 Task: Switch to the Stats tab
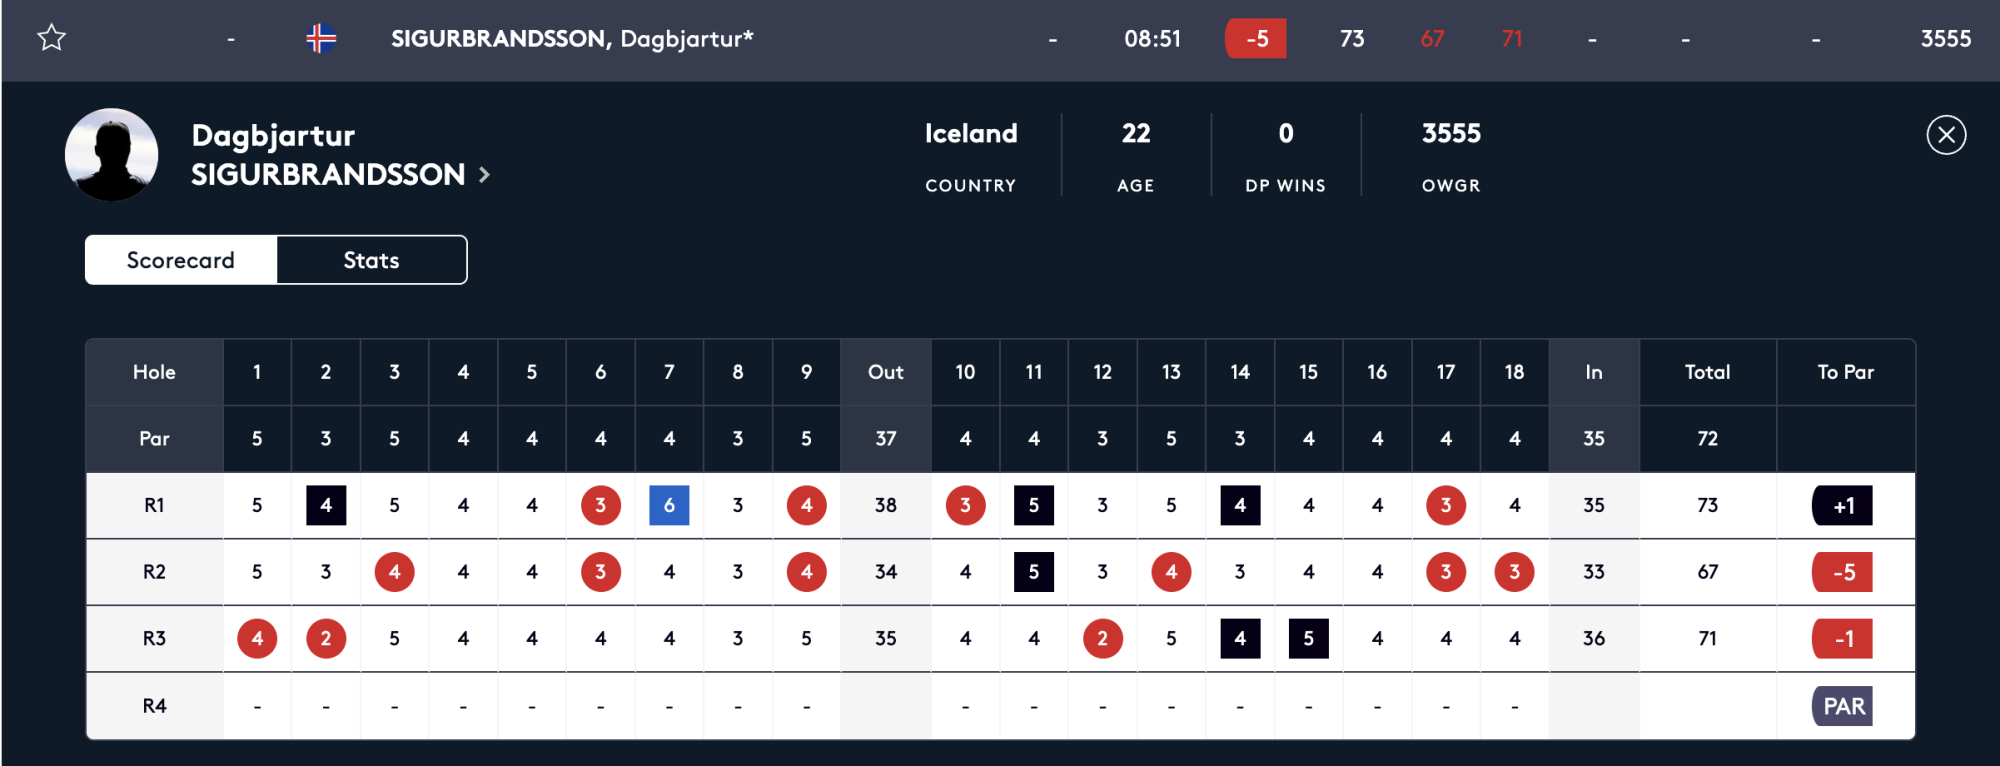click(x=371, y=260)
